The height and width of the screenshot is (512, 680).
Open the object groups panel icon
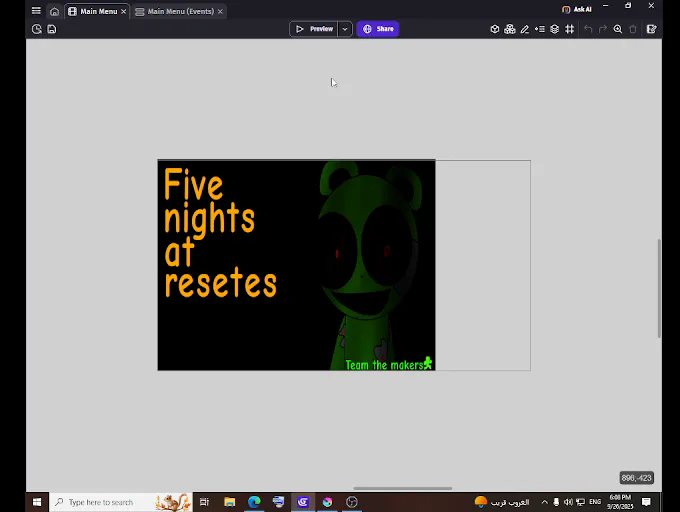click(x=510, y=29)
